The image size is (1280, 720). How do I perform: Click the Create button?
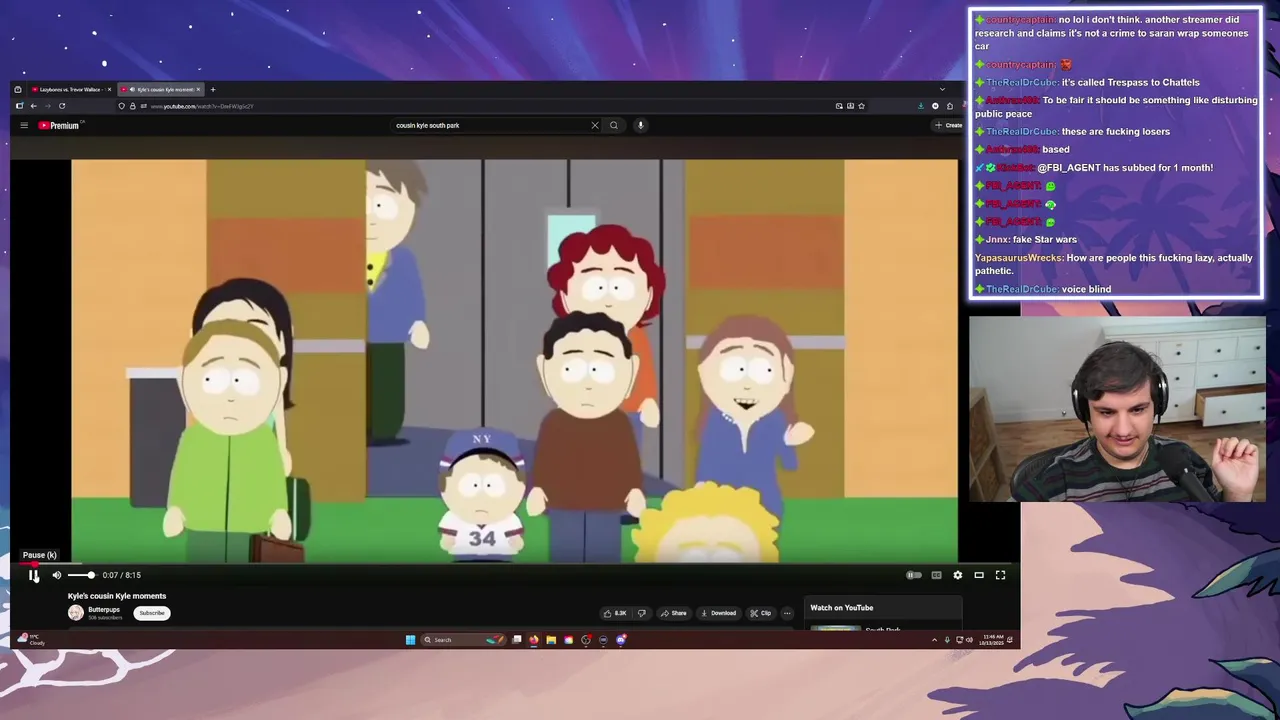click(x=948, y=125)
